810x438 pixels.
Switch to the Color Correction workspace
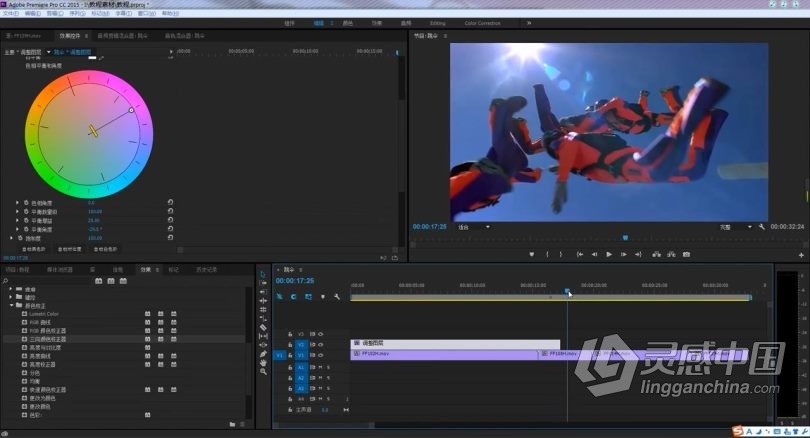(482, 23)
